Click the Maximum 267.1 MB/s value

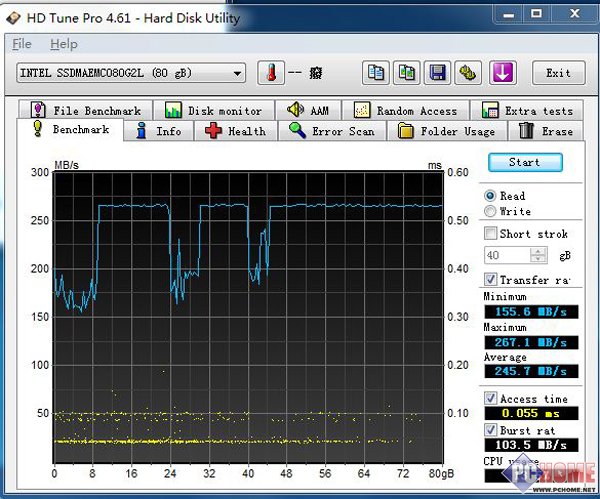coord(531,342)
